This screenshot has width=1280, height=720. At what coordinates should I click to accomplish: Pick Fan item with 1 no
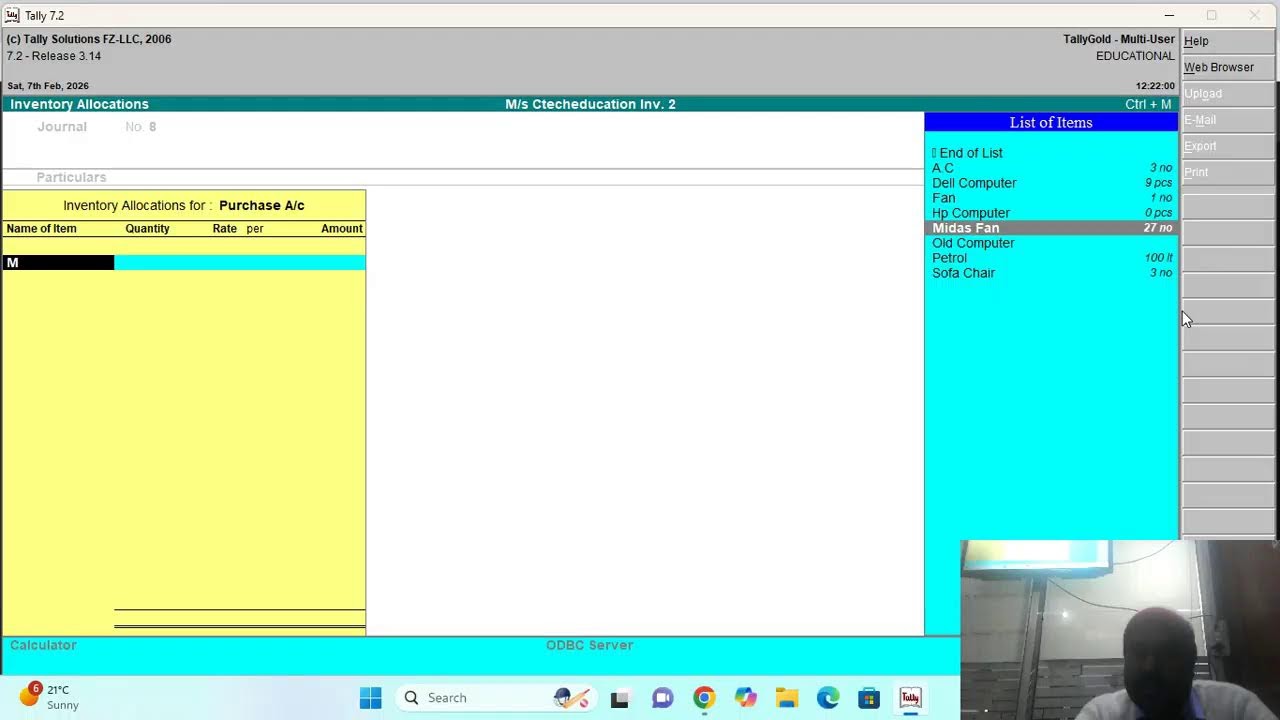pos(1051,198)
